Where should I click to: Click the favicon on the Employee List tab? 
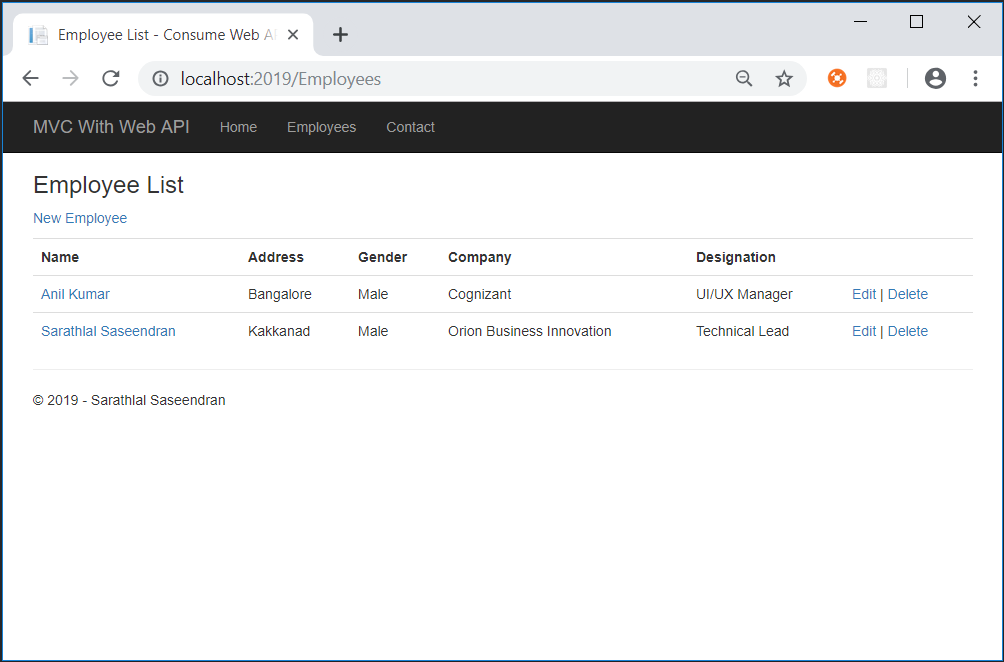tap(38, 34)
